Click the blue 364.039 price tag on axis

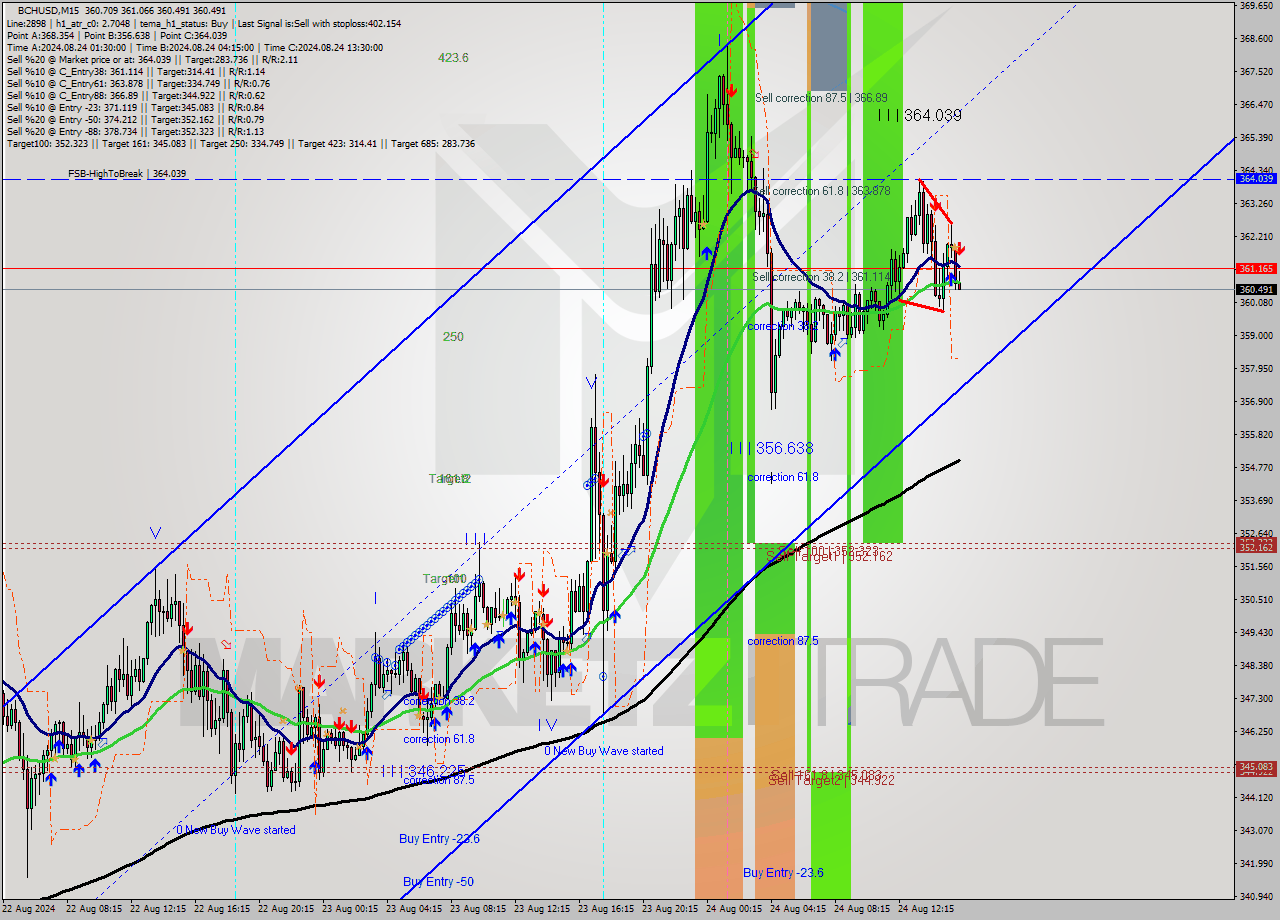[1256, 178]
